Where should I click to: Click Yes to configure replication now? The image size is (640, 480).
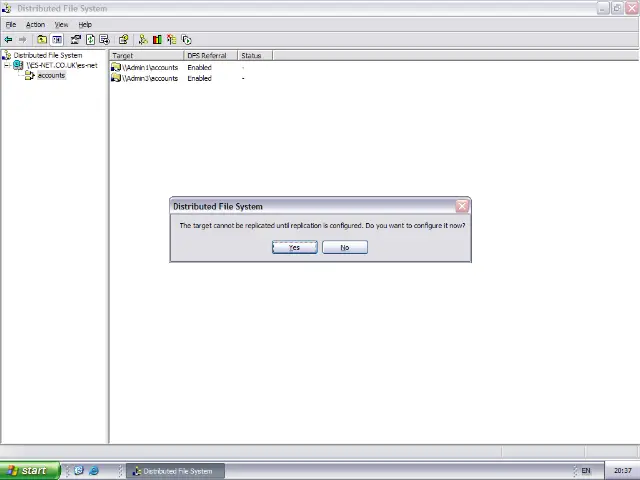[295, 247]
